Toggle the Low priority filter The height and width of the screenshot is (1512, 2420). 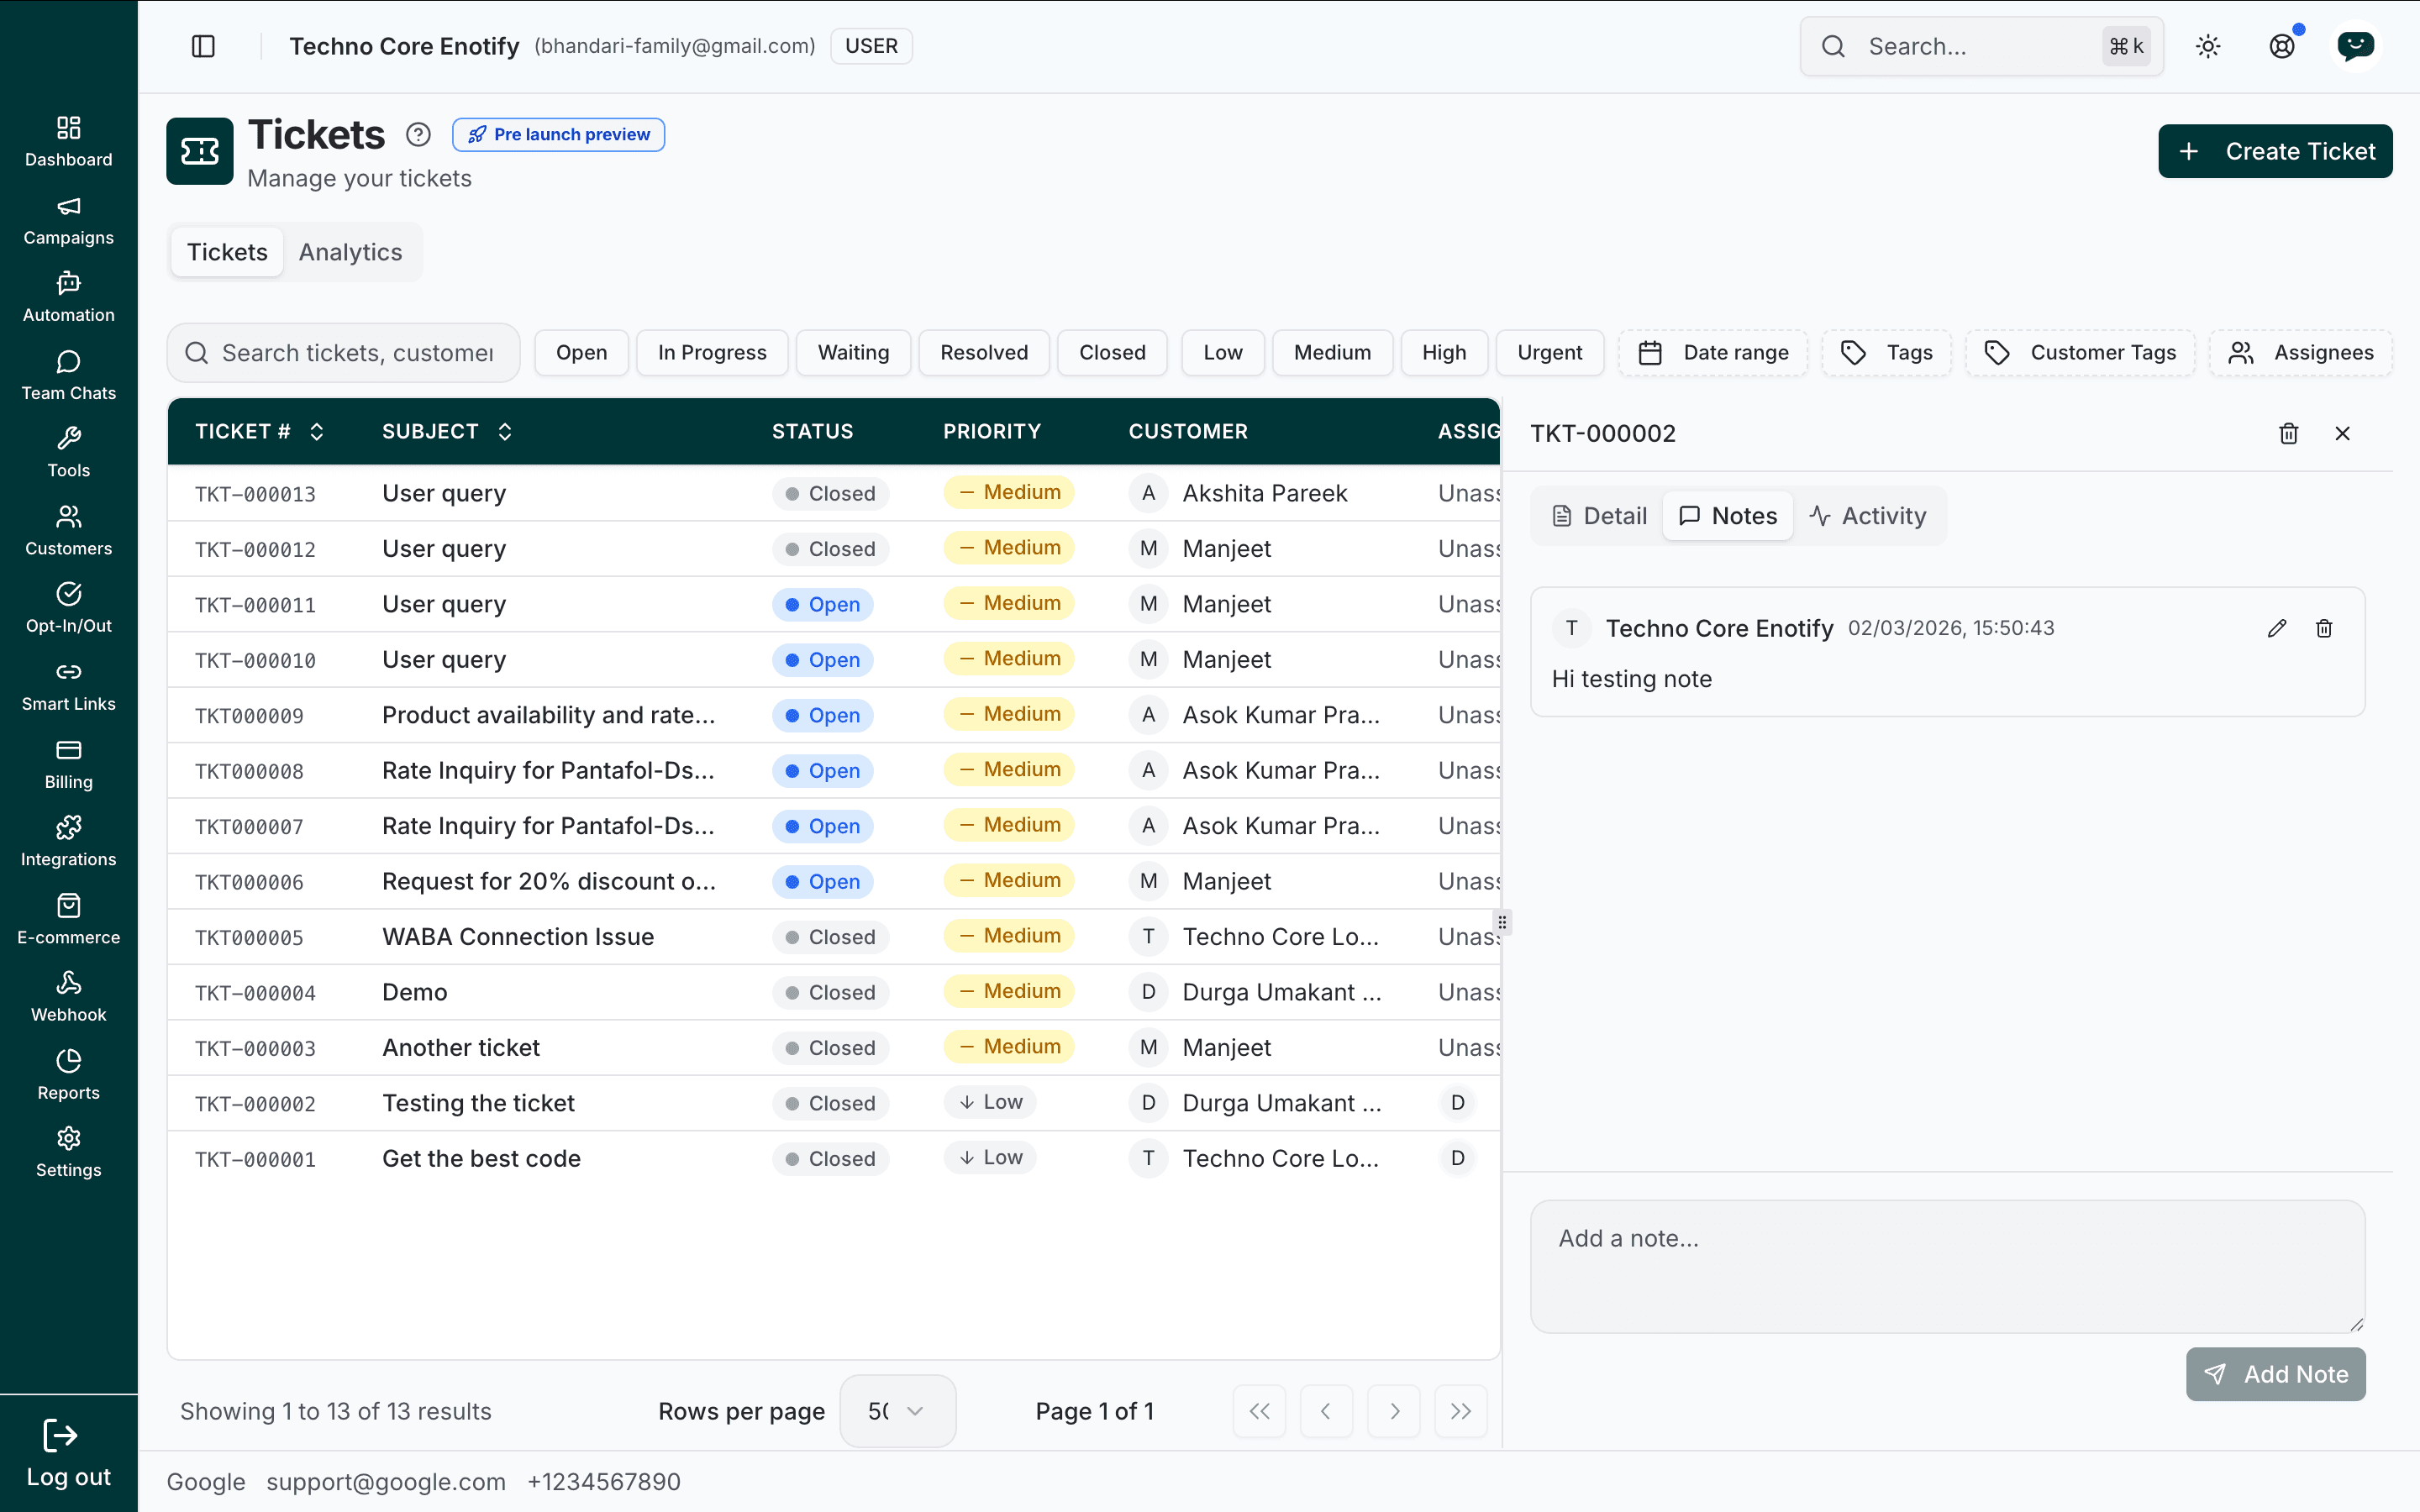tap(1223, 353)
